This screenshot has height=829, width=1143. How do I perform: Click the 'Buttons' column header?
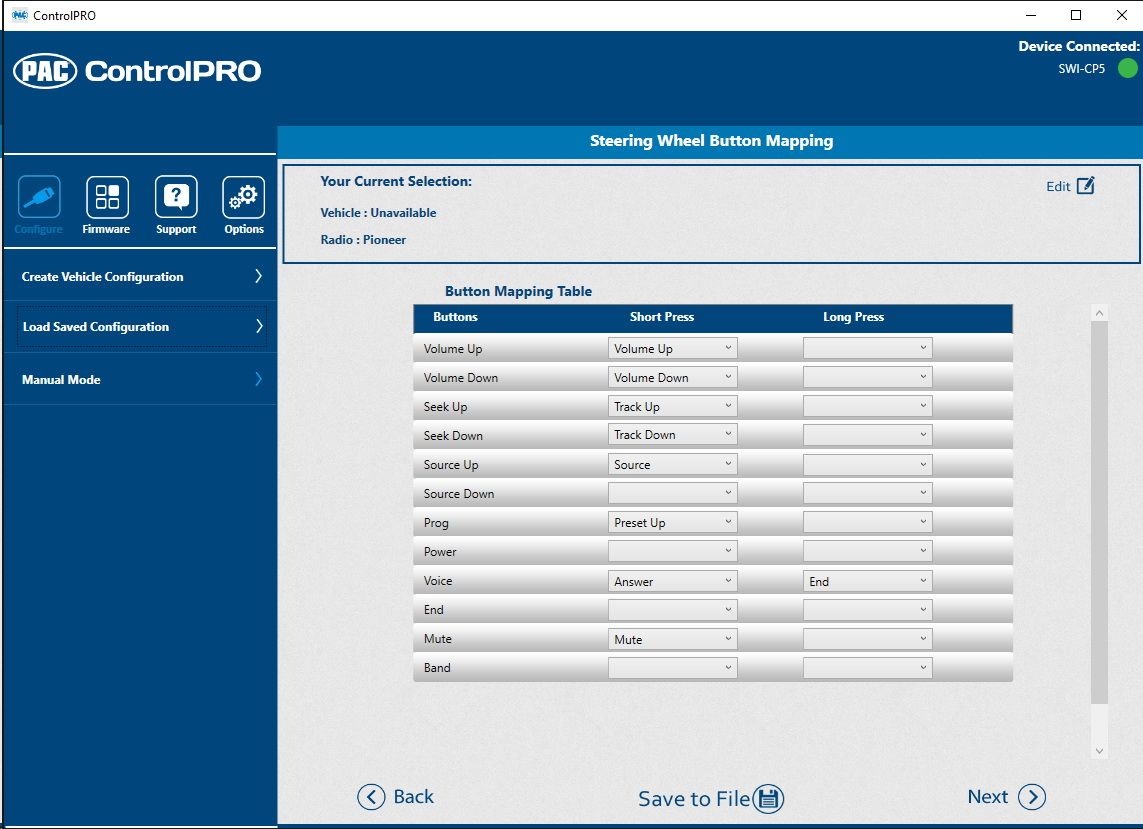tap(456, 317)
